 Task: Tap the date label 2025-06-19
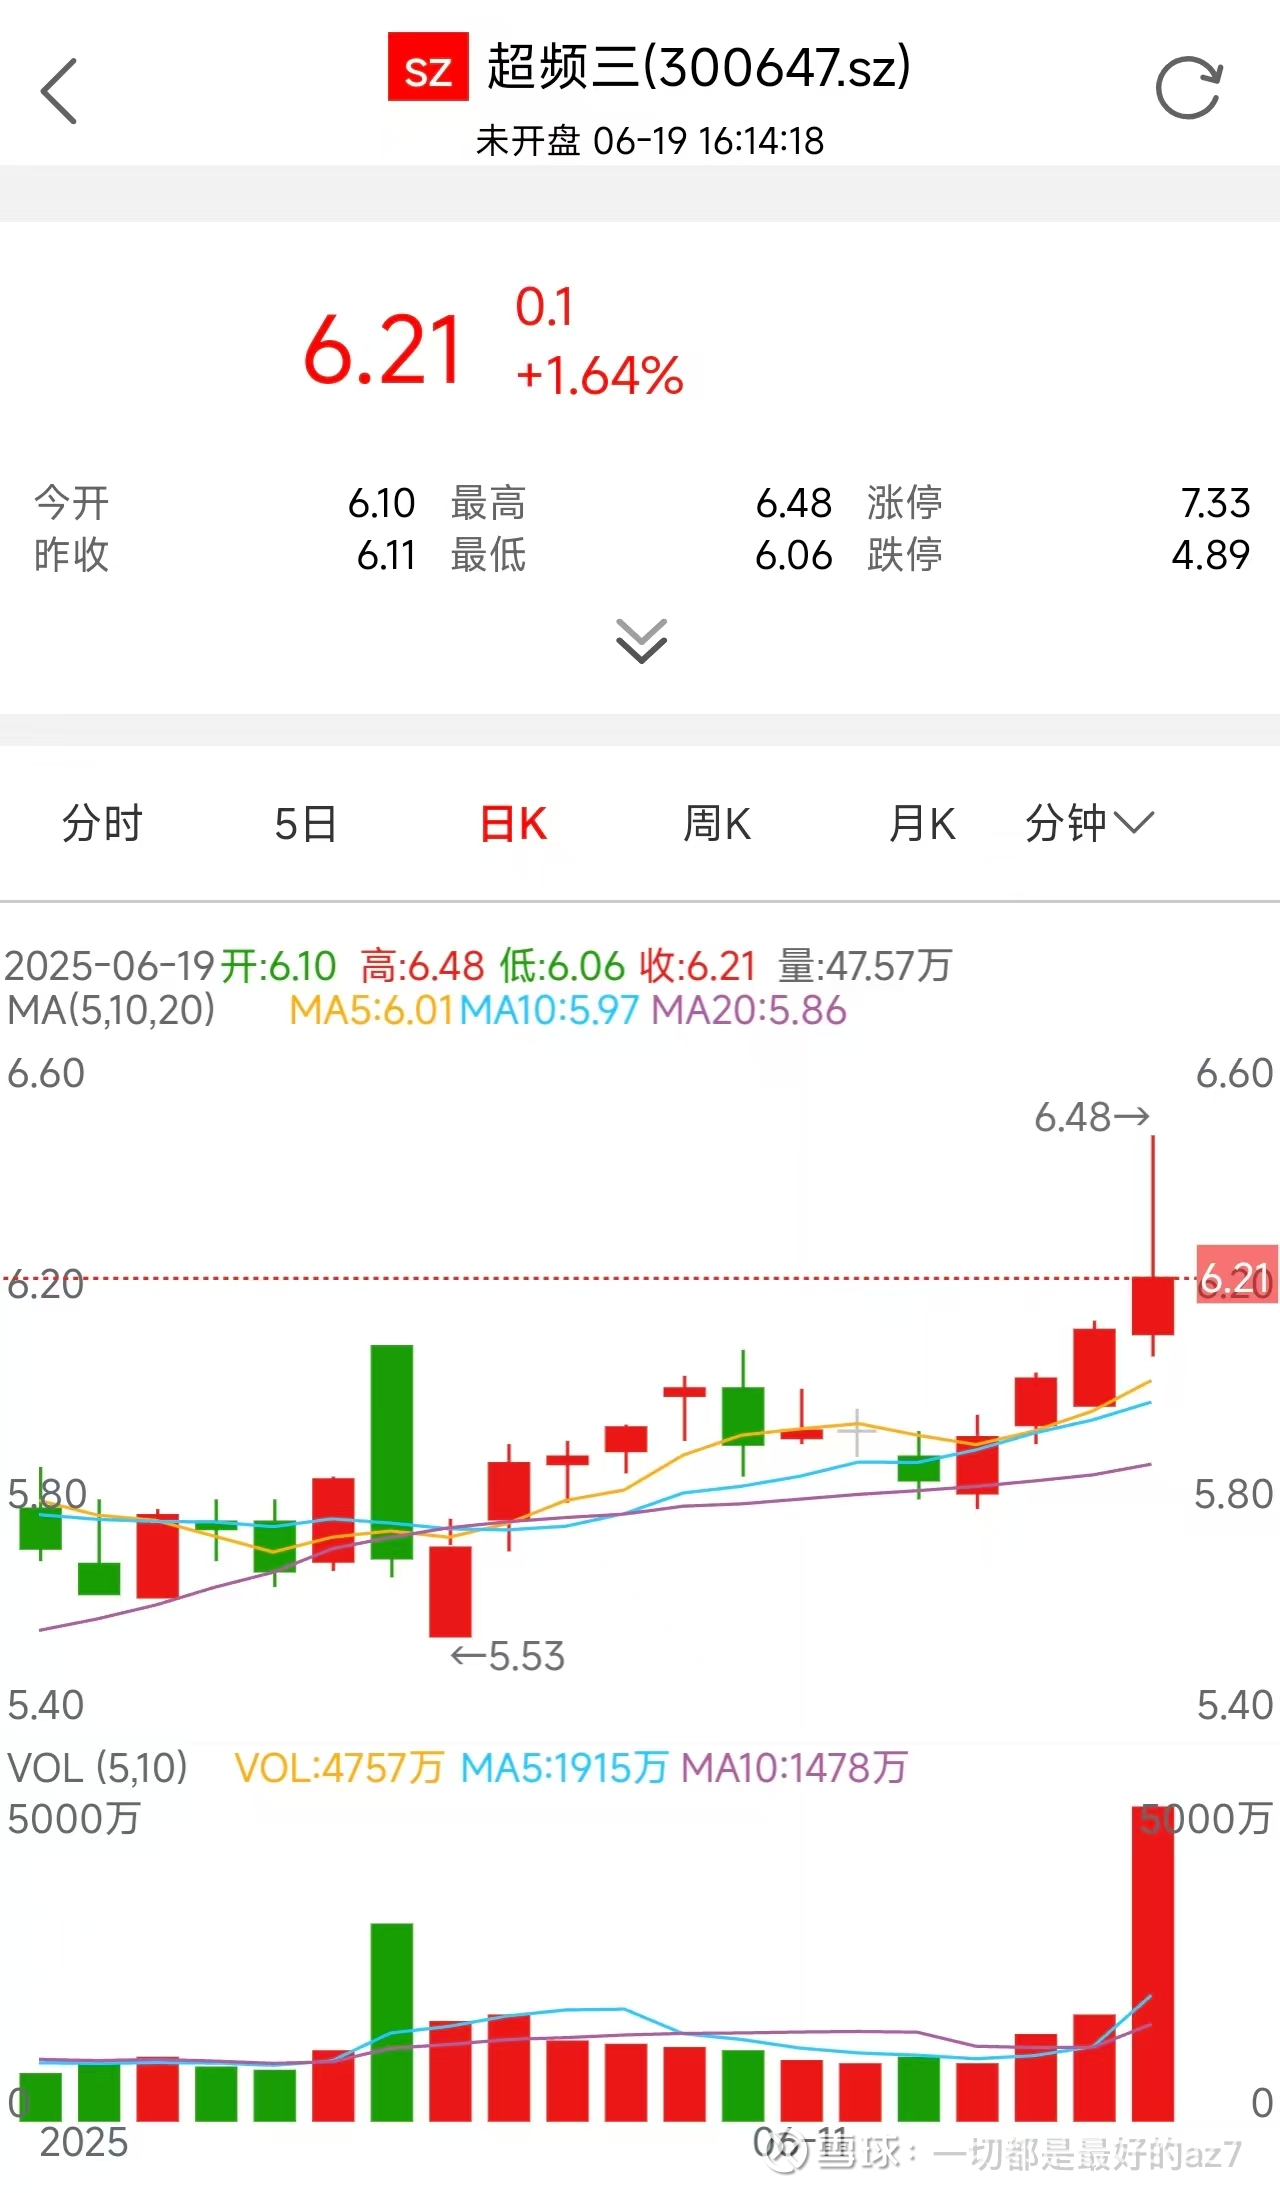[110, 966]
